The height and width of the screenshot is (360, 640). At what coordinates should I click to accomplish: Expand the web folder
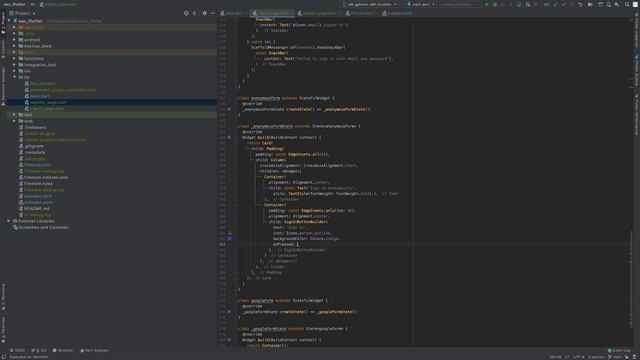click(x=14, y=121)
